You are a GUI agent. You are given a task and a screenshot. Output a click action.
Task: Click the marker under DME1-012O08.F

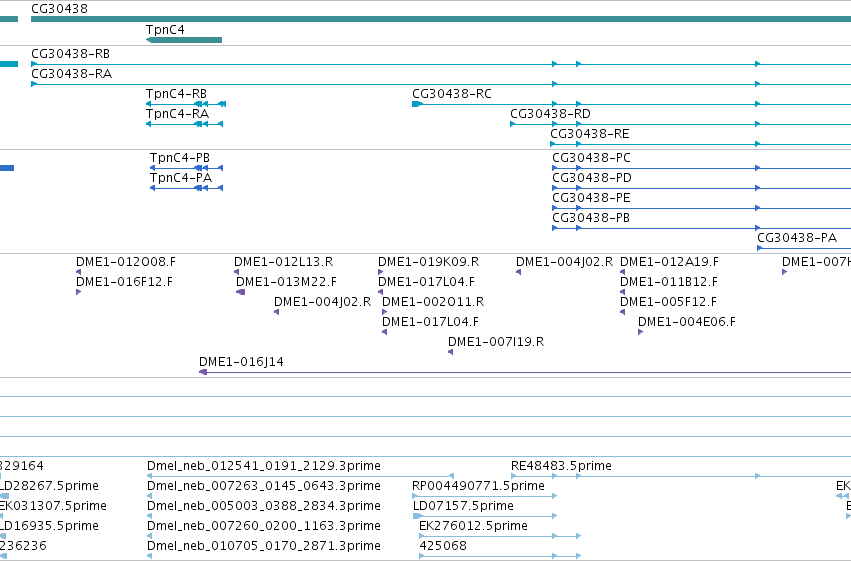click(x=79, y=272)
